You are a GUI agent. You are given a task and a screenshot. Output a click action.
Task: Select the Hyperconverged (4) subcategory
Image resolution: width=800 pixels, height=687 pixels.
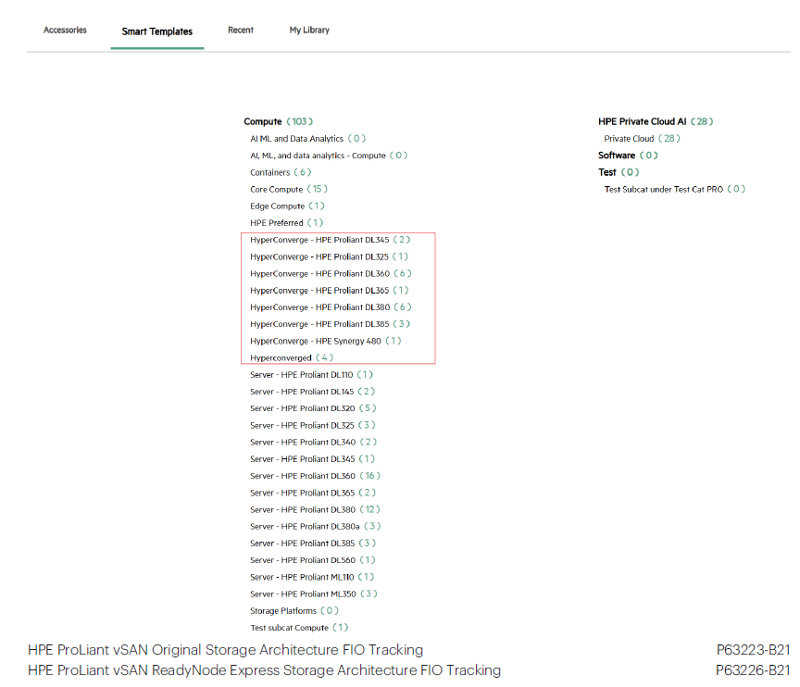[291, 357]
